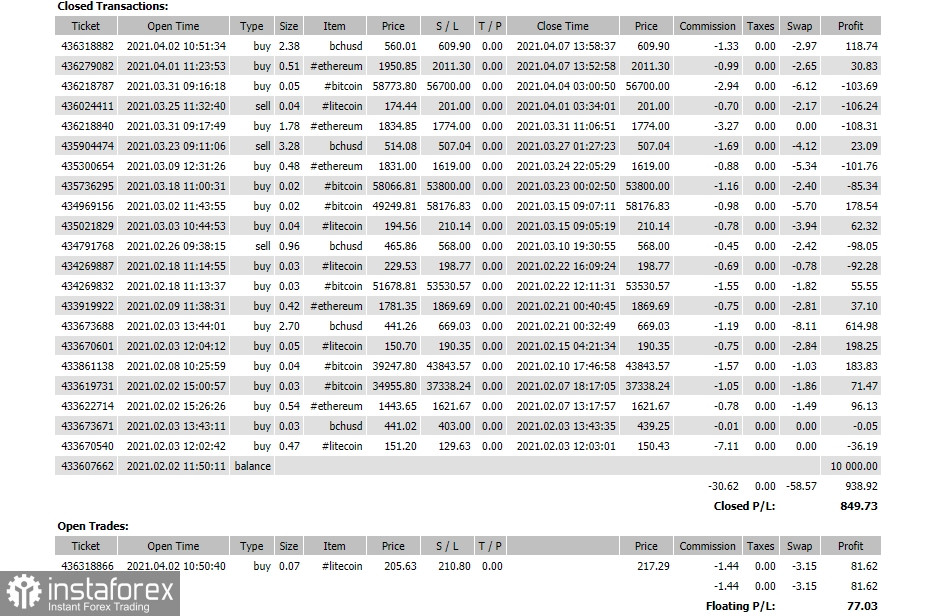The image size is (935, 616).
Task: Click the 'Open Trades:' heading
Action: click(93, 526)
